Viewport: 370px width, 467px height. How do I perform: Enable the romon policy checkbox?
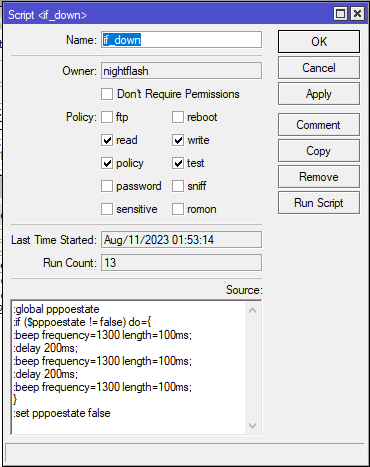[x=178, y=209]
